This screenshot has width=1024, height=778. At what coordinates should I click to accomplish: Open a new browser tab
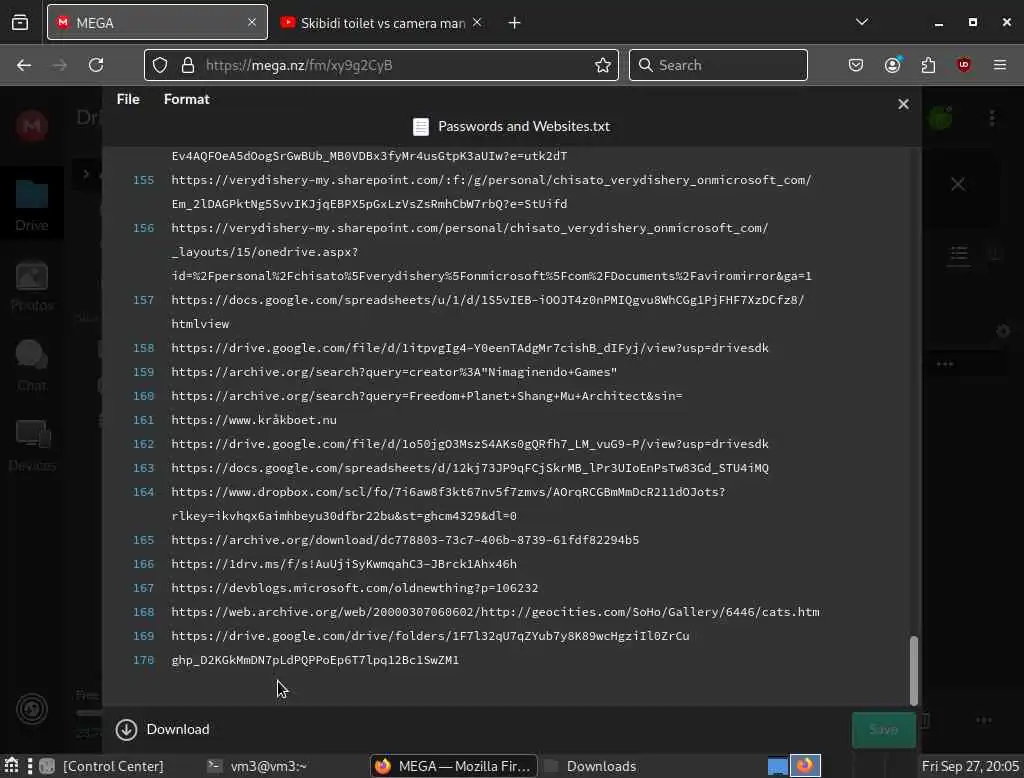point(515,23)
